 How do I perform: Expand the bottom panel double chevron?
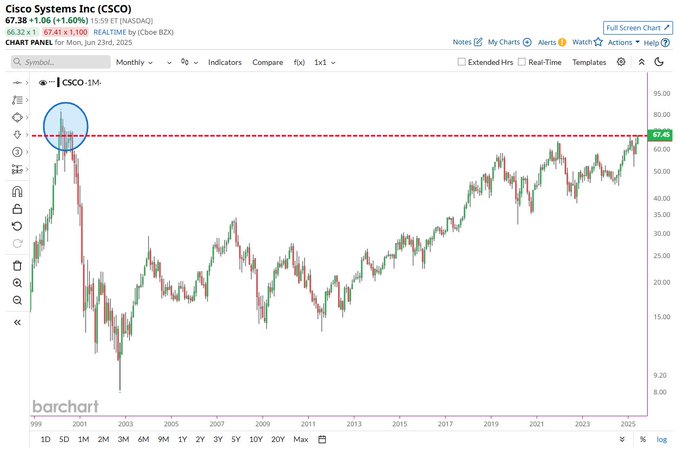coord(622,439)
